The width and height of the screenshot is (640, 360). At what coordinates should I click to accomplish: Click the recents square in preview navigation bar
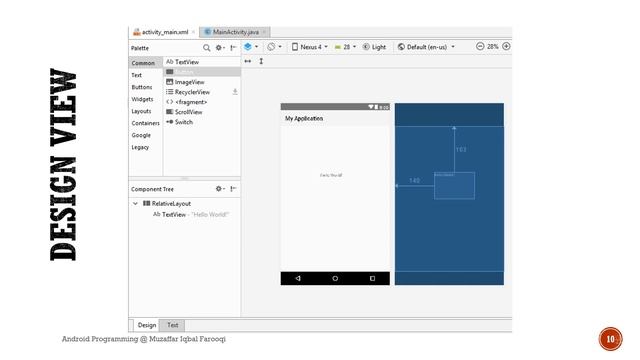(x=372, y=278)
